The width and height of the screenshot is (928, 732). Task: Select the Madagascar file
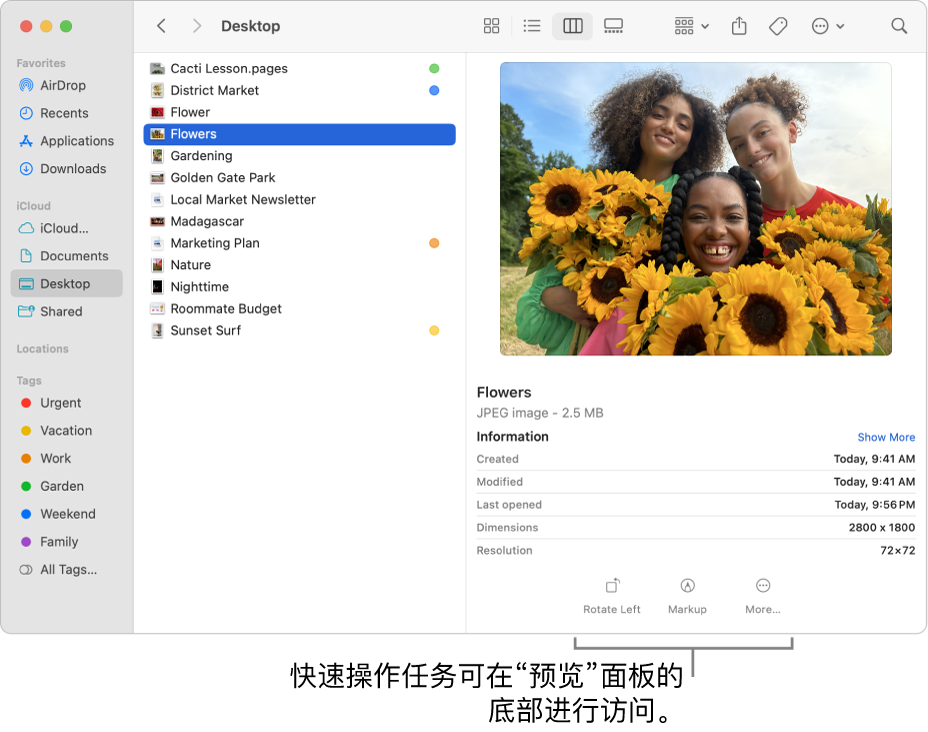[x=299, y=222]
